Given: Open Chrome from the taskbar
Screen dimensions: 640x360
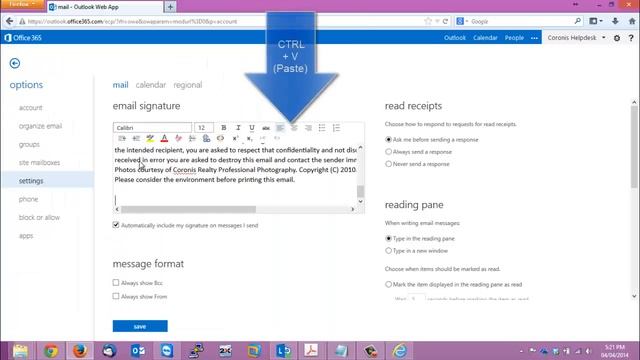Looking at the screenshot, I should coord(51,351).
